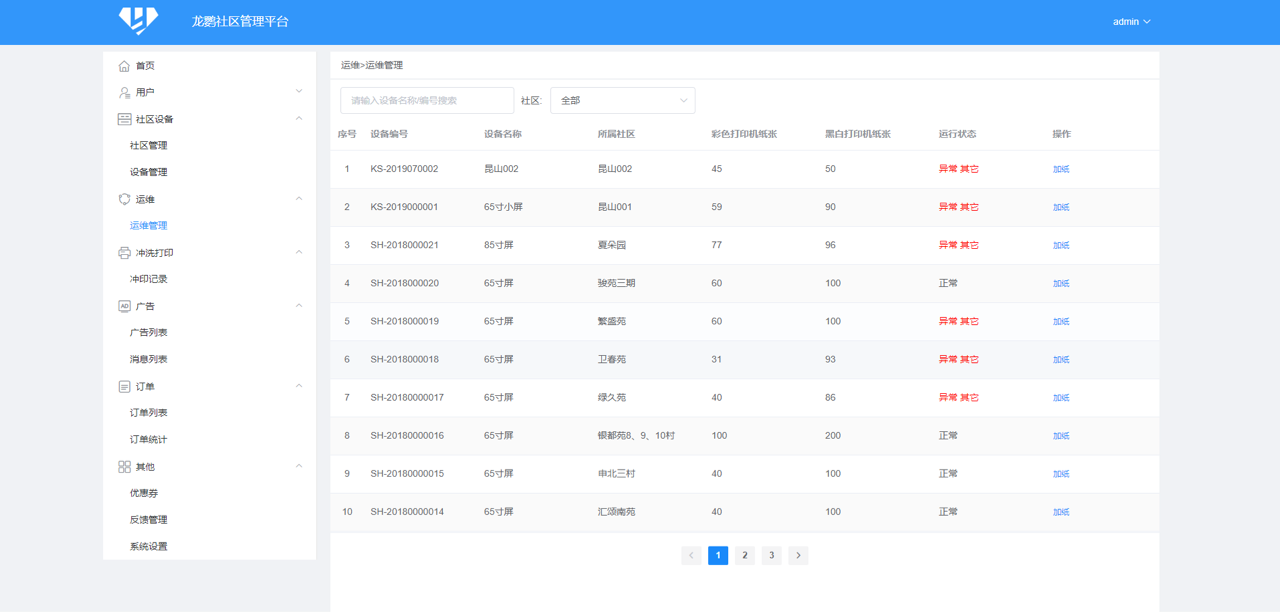This screenshot has height=612, width=1280.
Task: Click the 设备编号 column header
Action: [x=389, y=134]
